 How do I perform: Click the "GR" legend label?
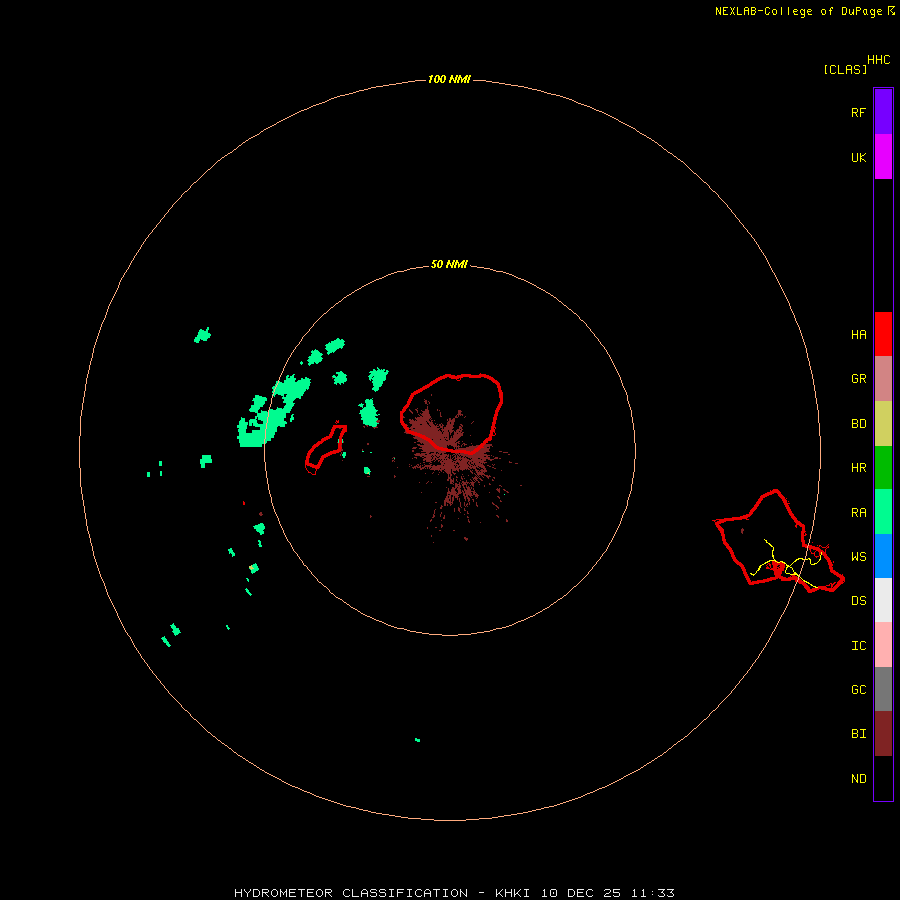click(859, 379)
